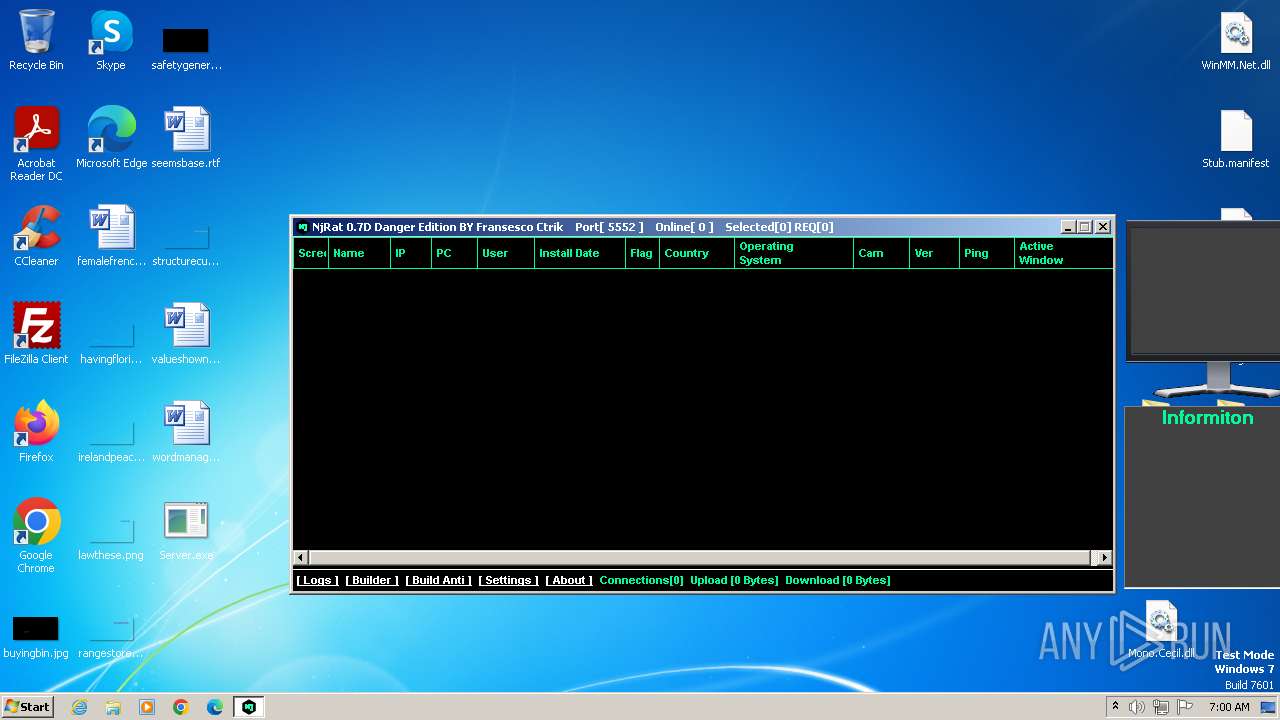
Task: Open the volume tray icon
Action: [x=1137, y=707]
